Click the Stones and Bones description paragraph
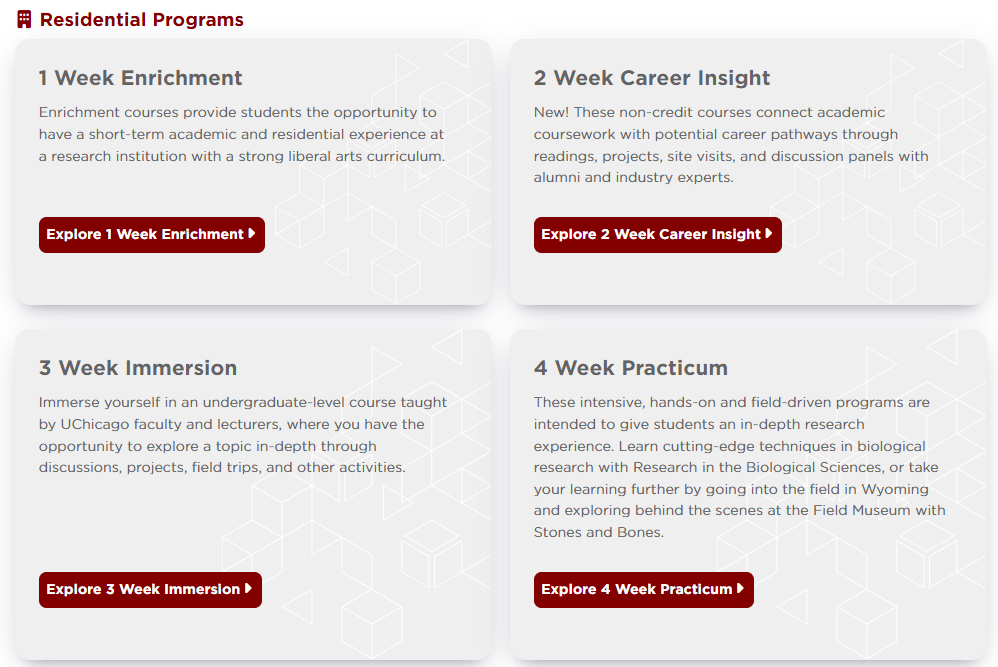This screenshot has height=667, width=998. (x=740, y=467)
